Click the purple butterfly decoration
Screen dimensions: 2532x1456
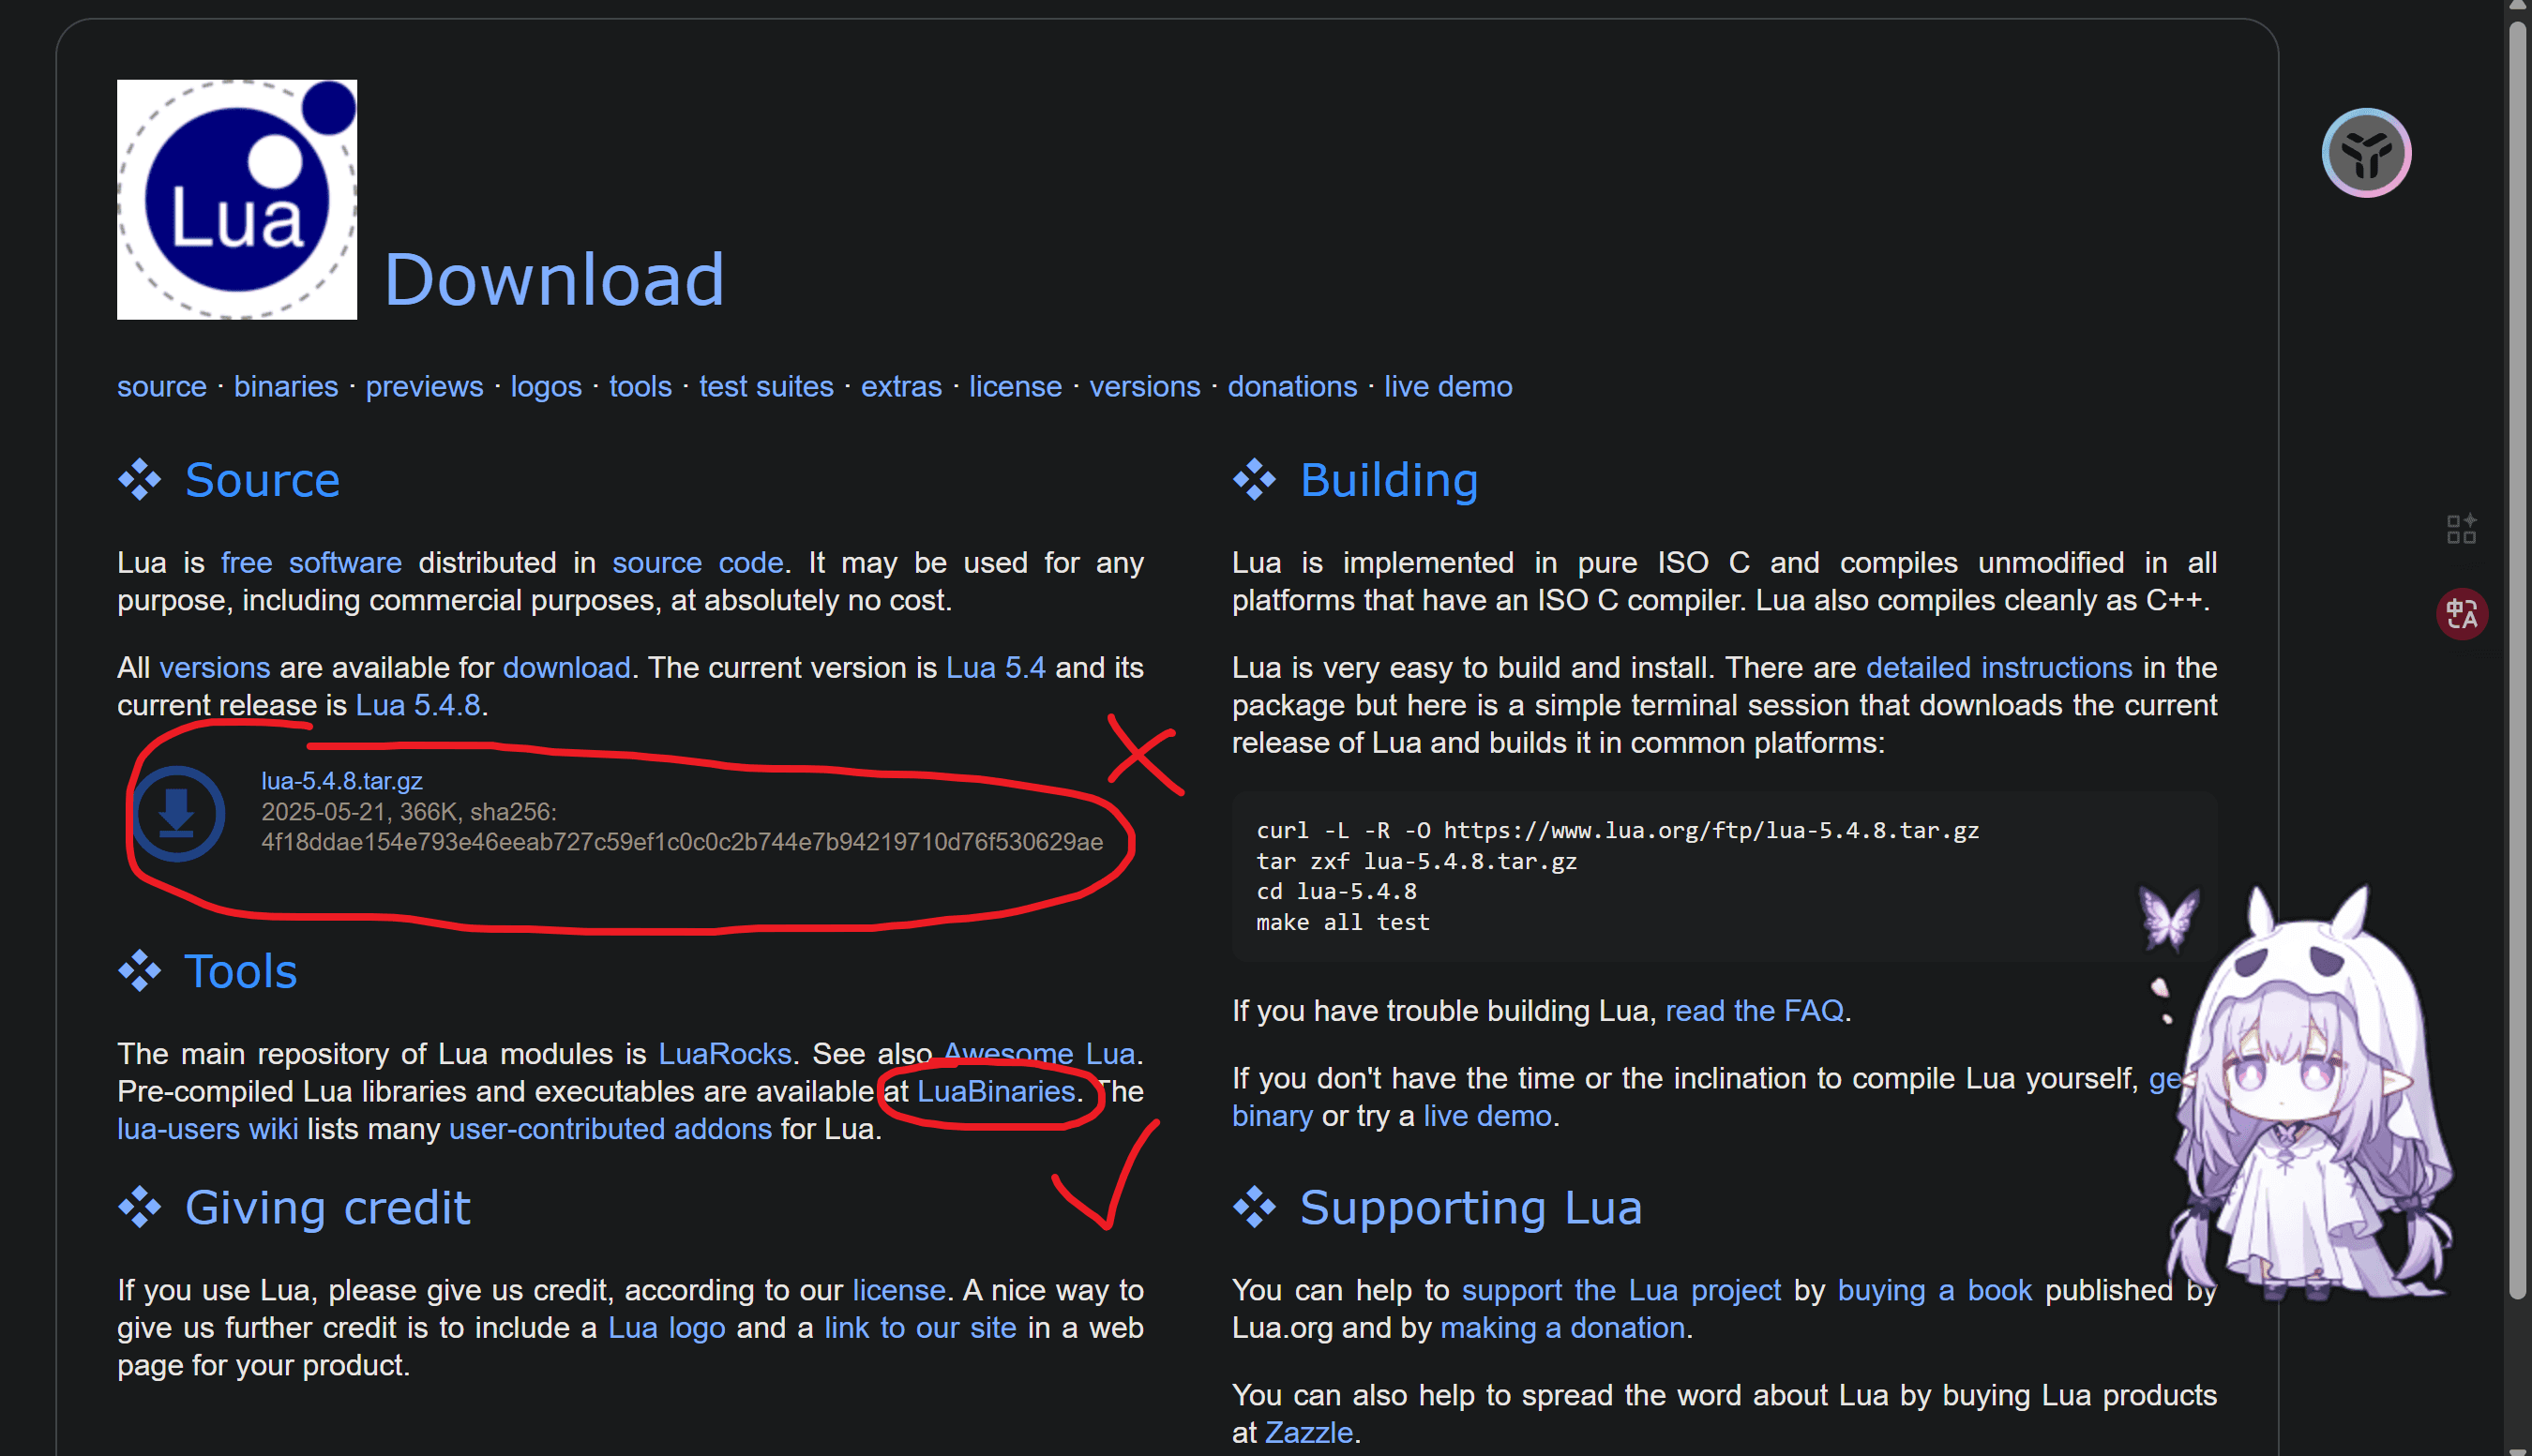tap(2168, 918)
